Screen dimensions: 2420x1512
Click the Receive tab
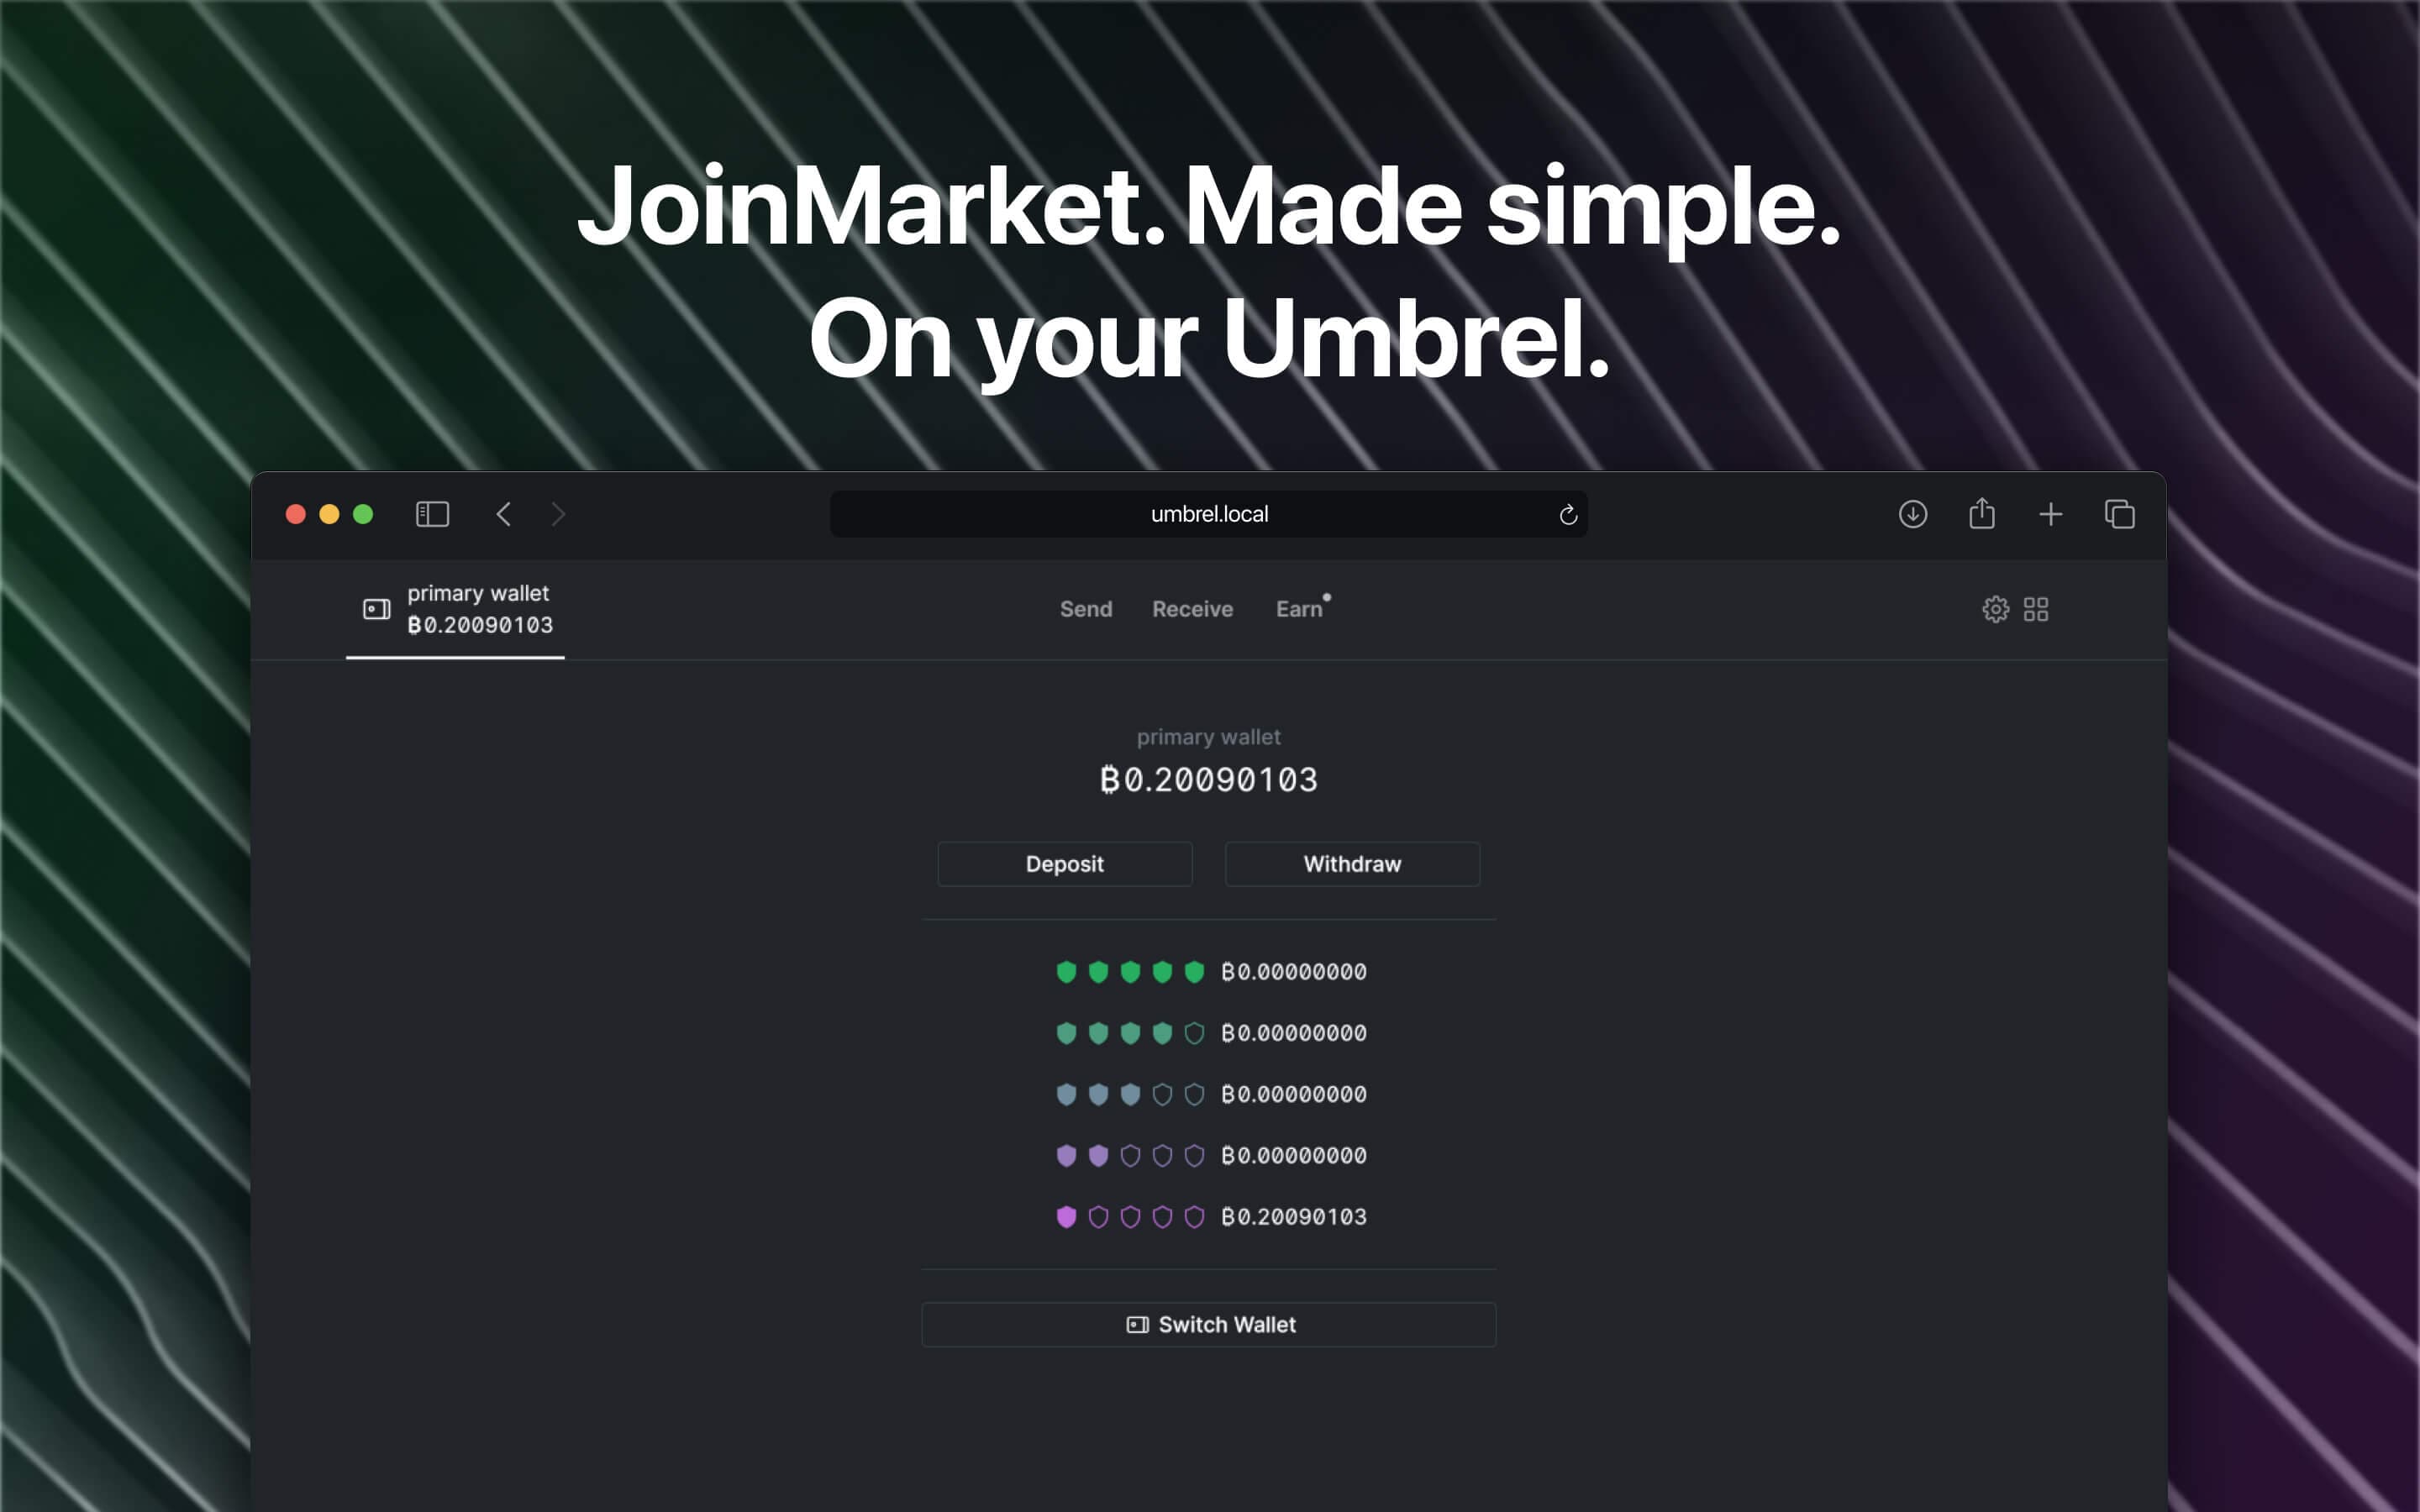[1192, 608]
